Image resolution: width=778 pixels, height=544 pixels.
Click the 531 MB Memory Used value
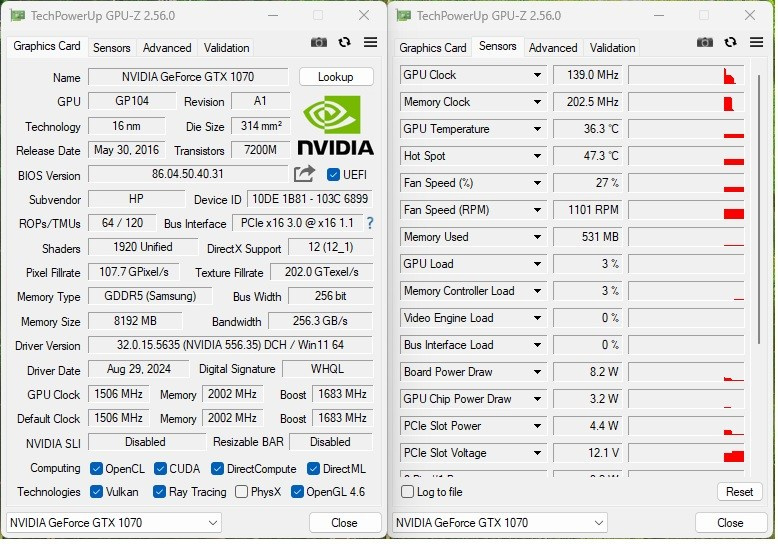(x=588, y=237)
